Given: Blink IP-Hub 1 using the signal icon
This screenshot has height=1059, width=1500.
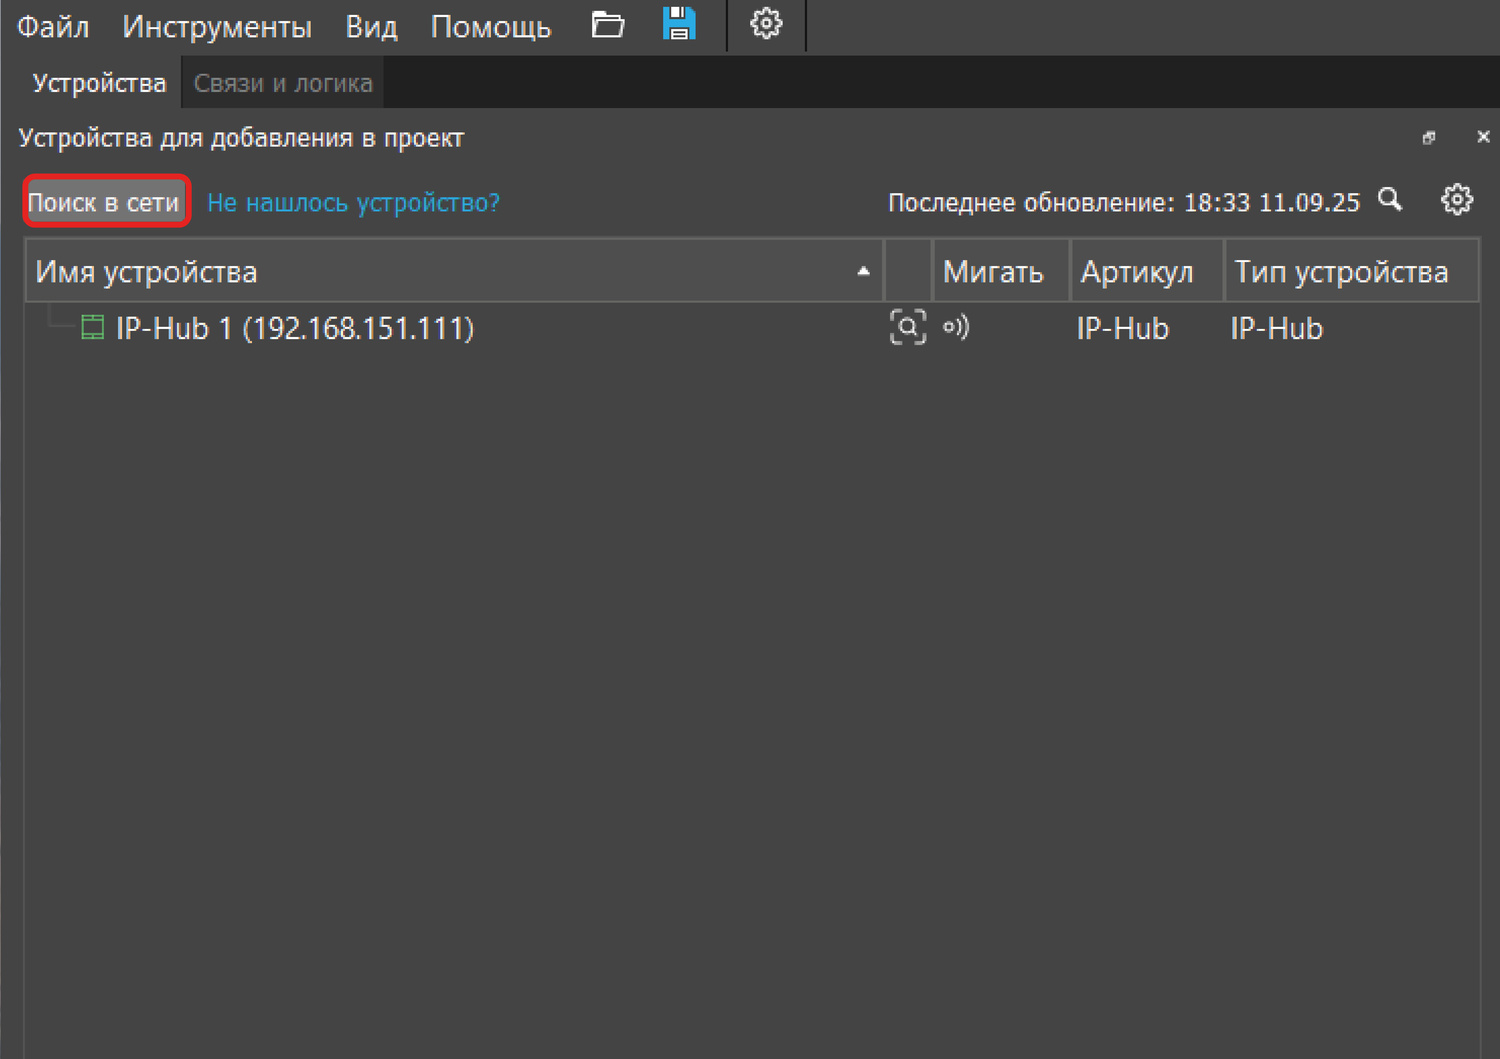Looking at the screenshot, I should click(956, 327).
